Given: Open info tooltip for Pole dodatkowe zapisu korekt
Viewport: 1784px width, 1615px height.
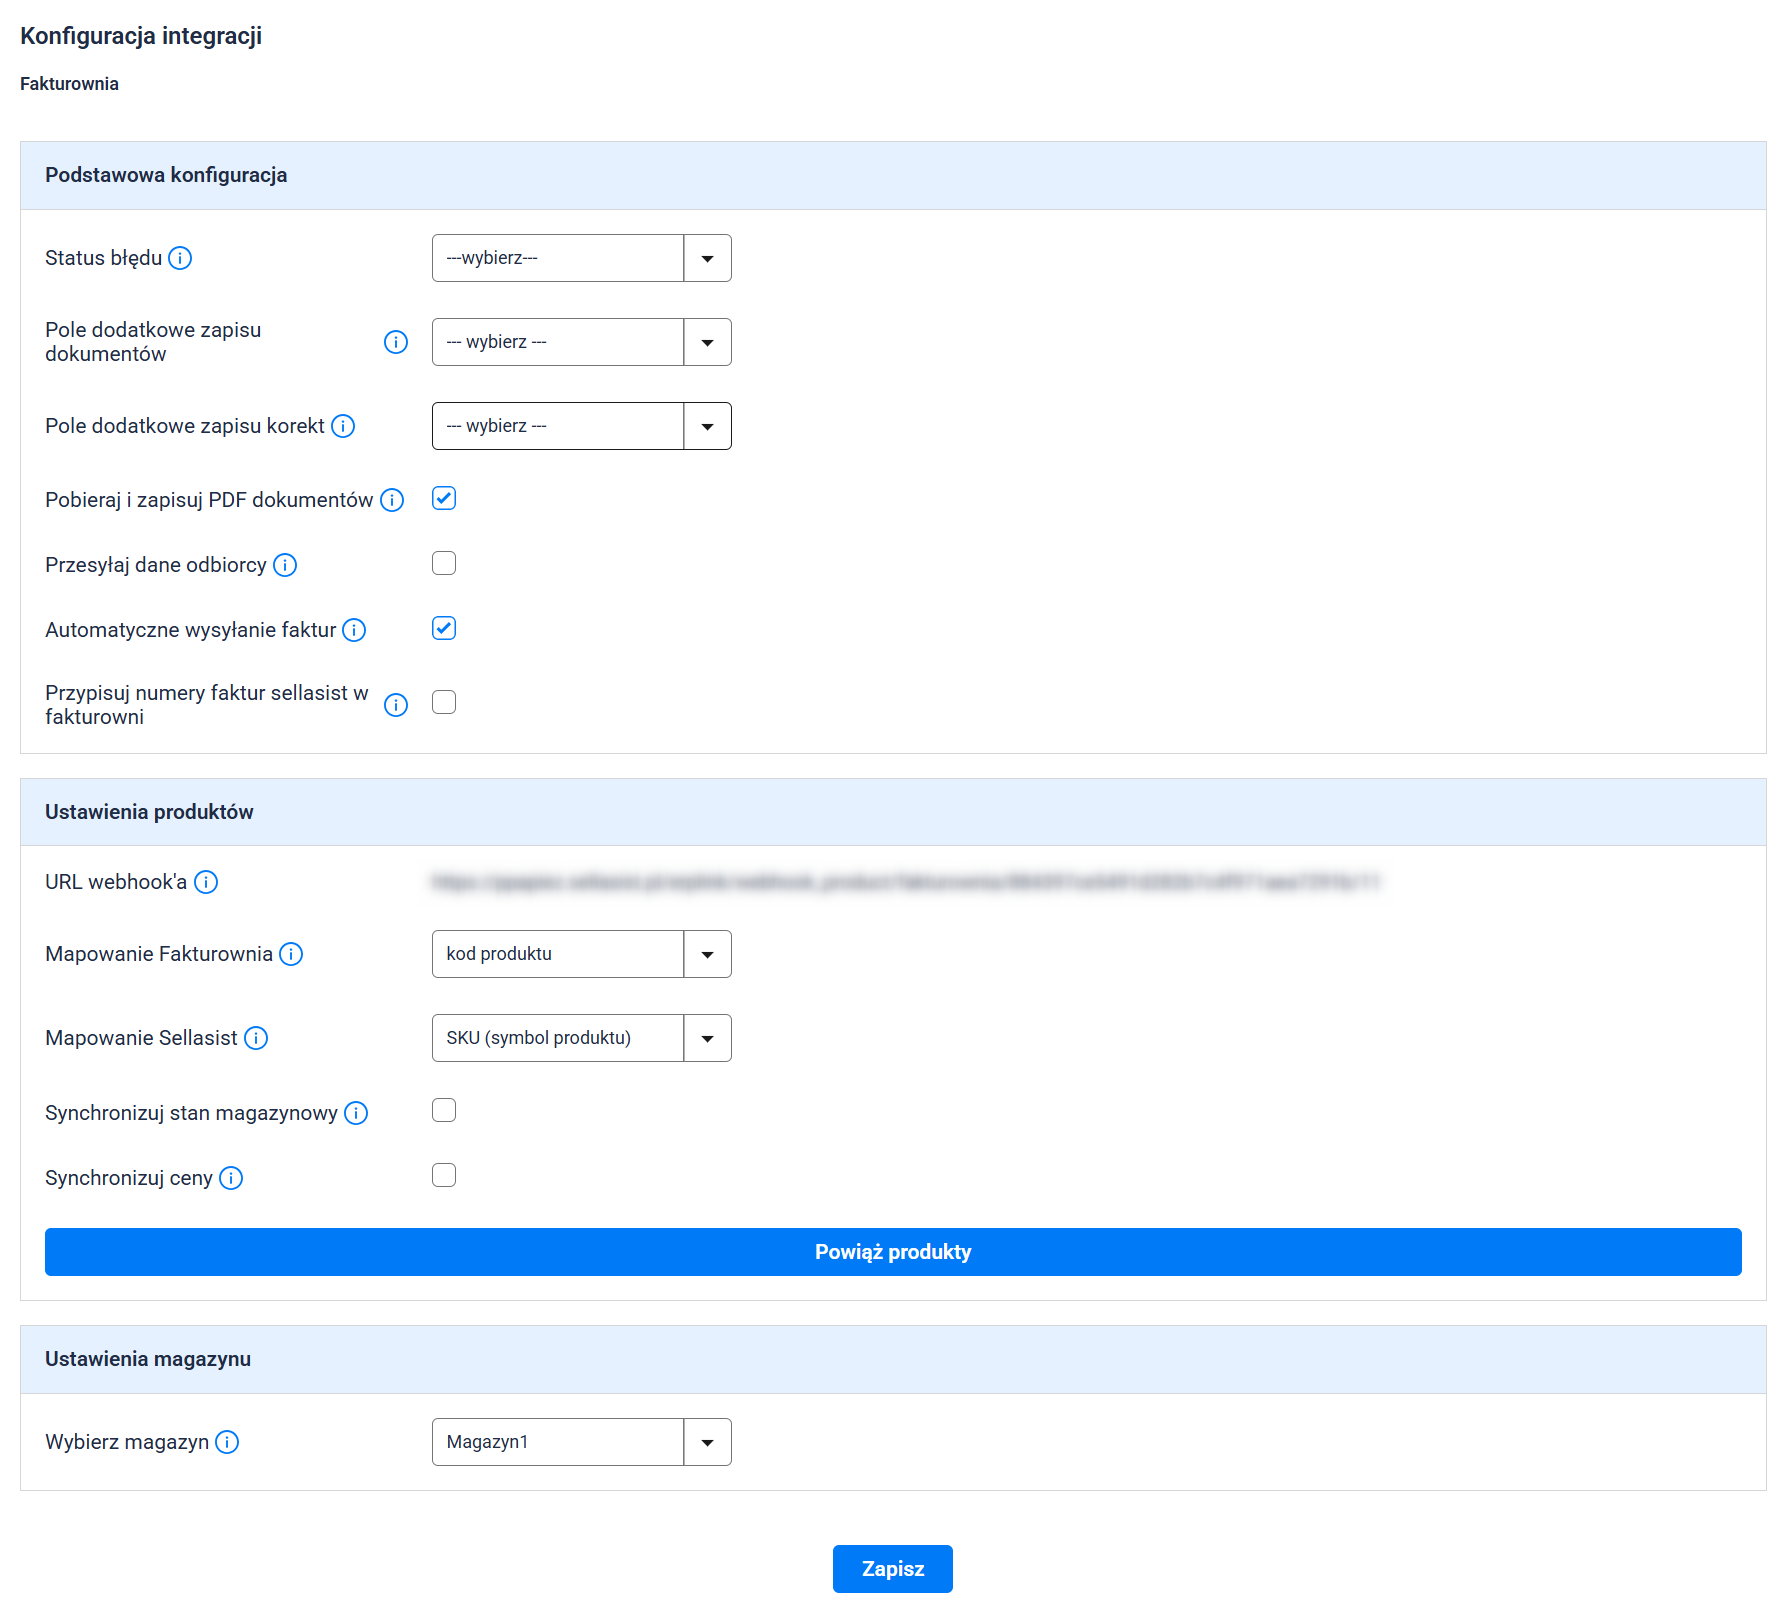Looking at the screenshot, I should (343, 426).
